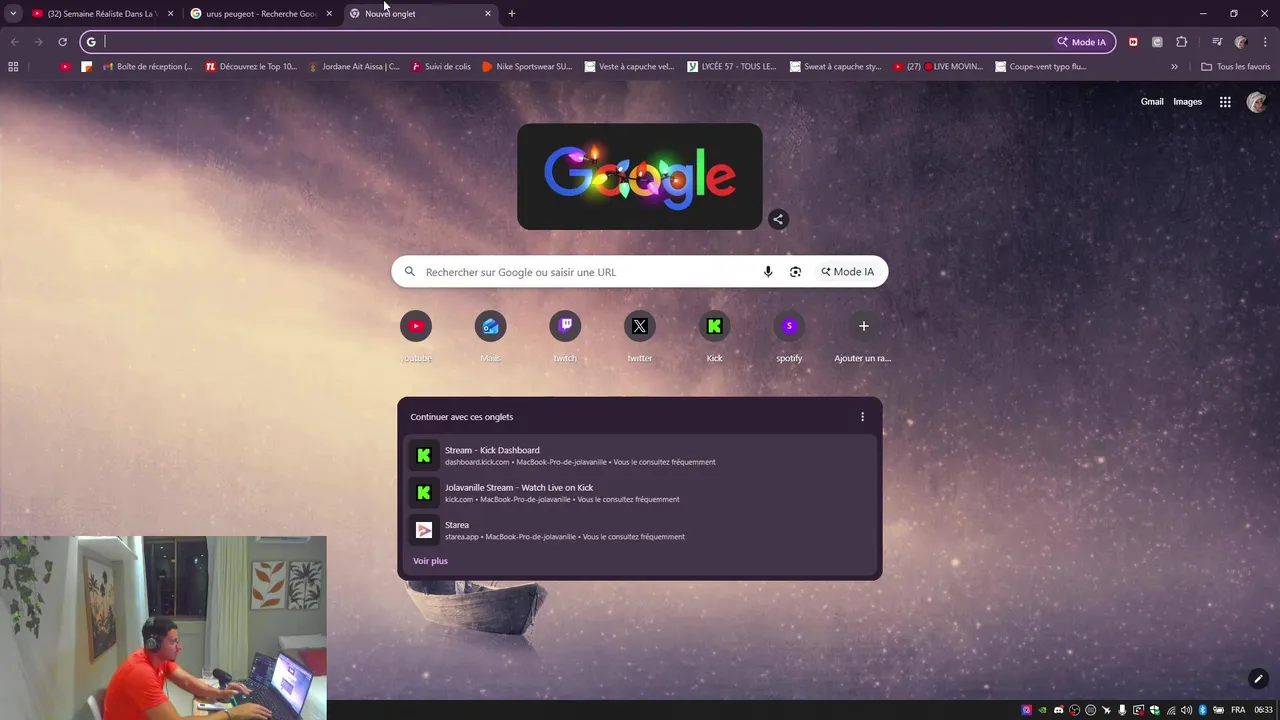Open Stream - Kick Dashboard entry

(640, 456)
